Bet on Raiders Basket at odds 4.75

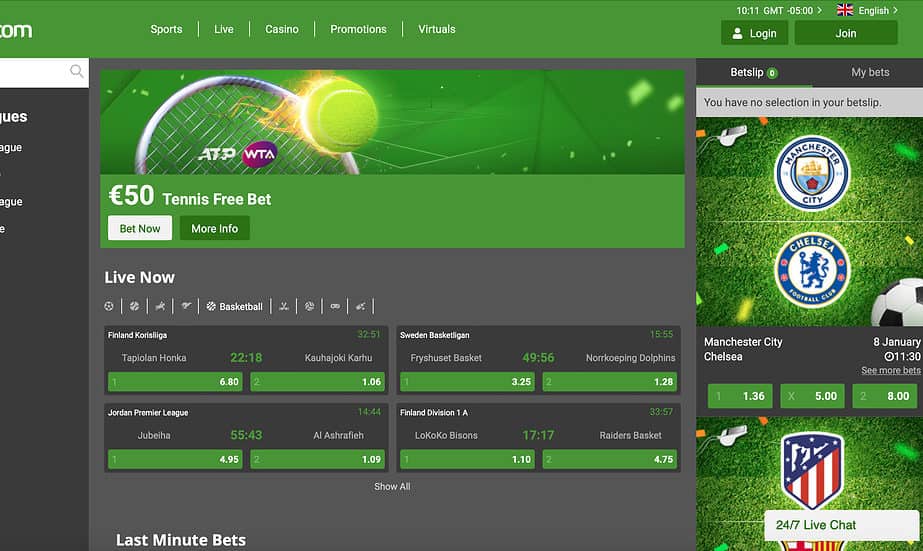point(610,459)
